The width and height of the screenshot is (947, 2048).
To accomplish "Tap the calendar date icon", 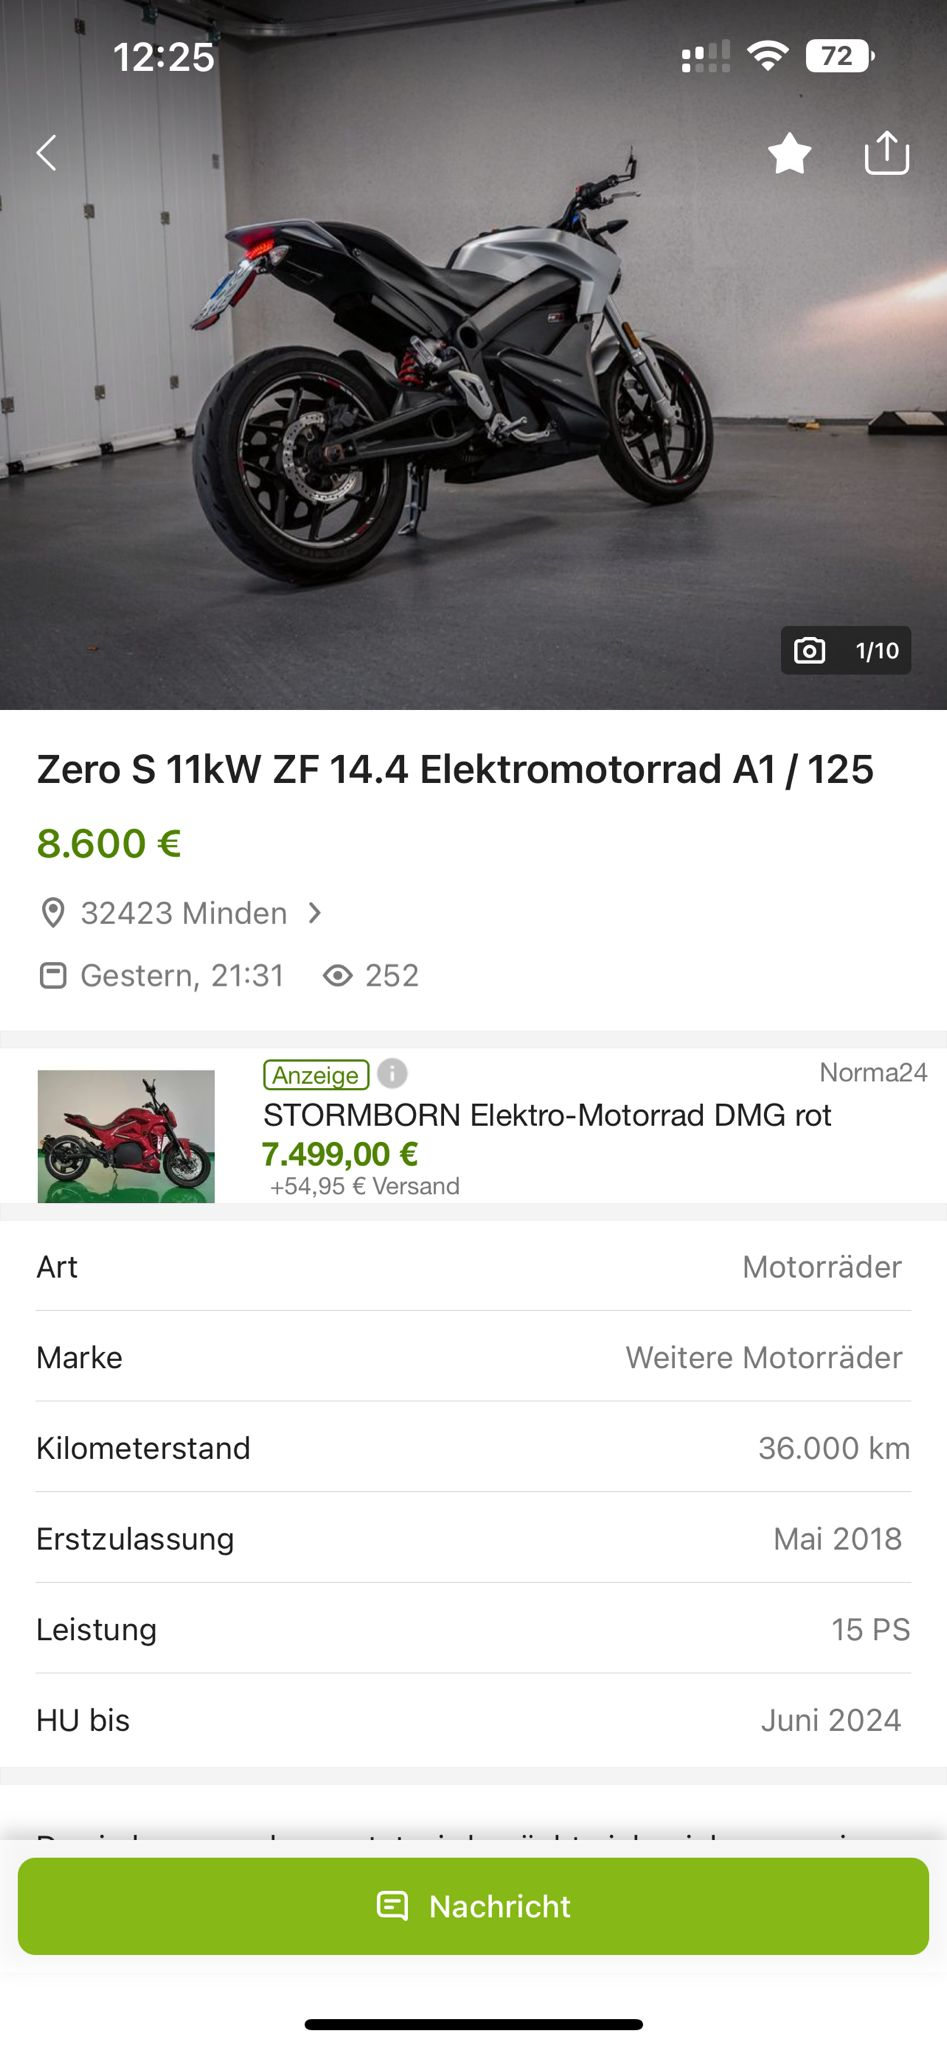I will (x=53, y=975).
